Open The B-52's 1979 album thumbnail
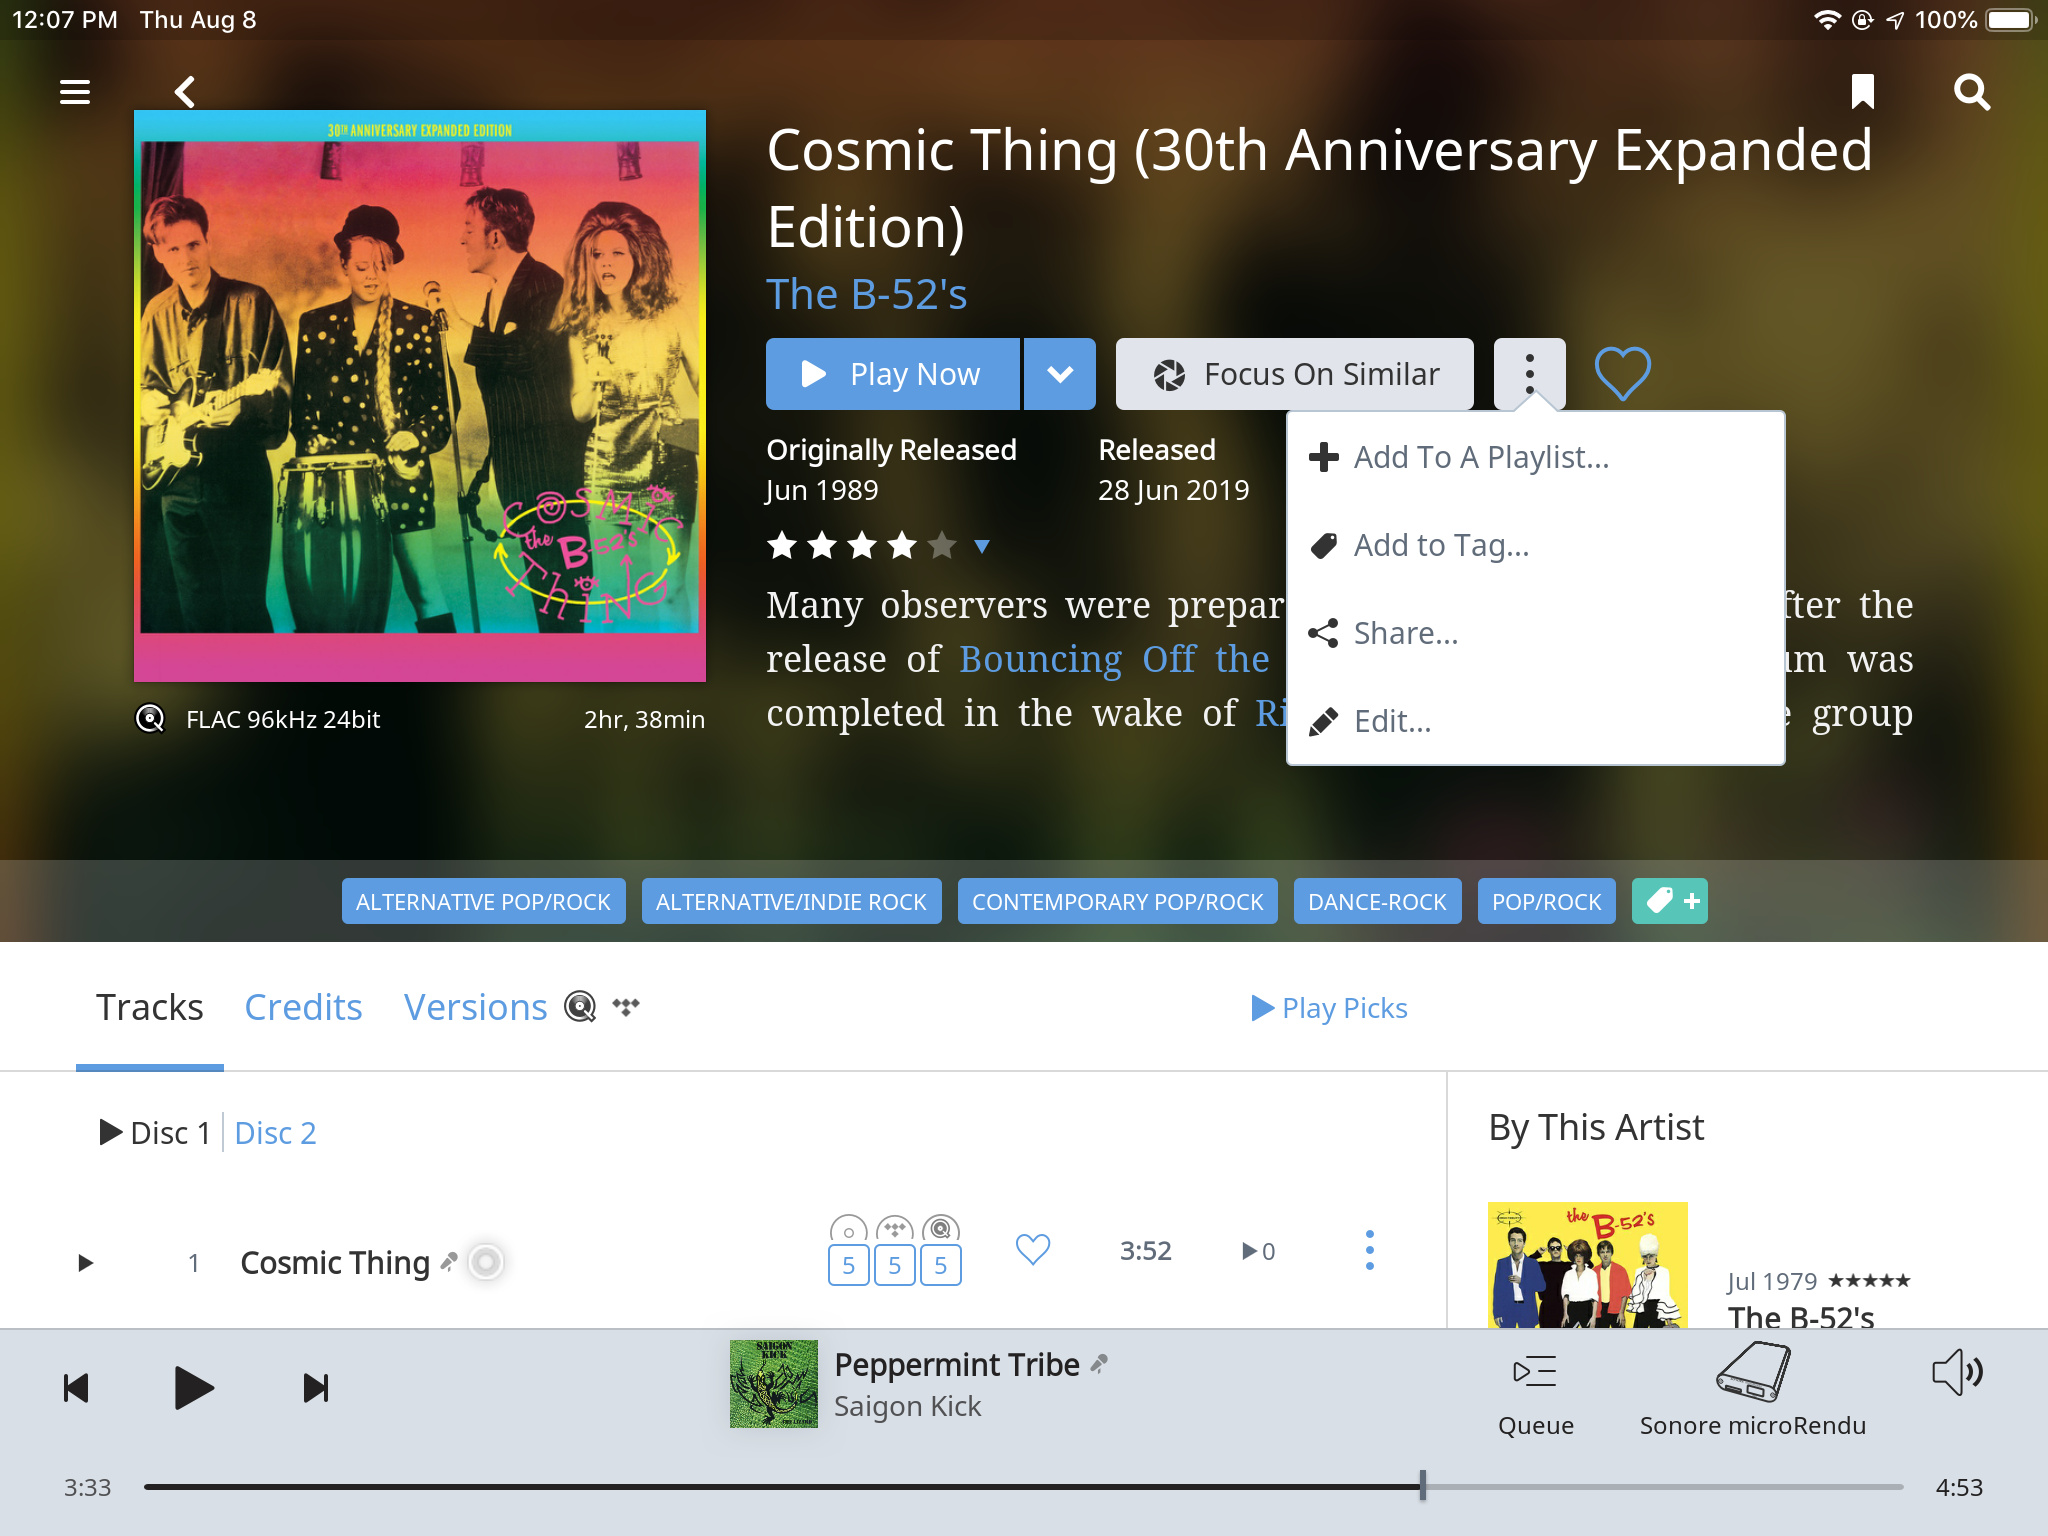This screenshot has width=2048, height=1536. pyautogui.click(x=1587, y=1264)
